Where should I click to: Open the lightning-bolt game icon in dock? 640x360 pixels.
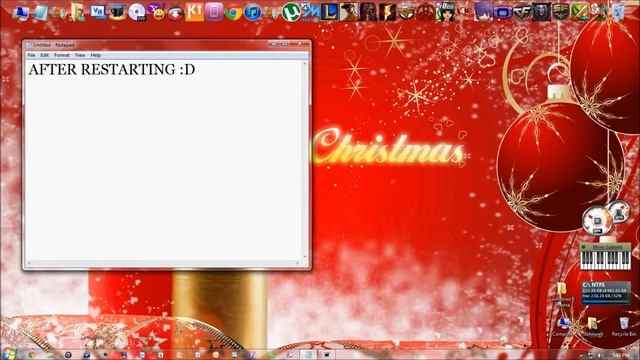click(387, 11)
